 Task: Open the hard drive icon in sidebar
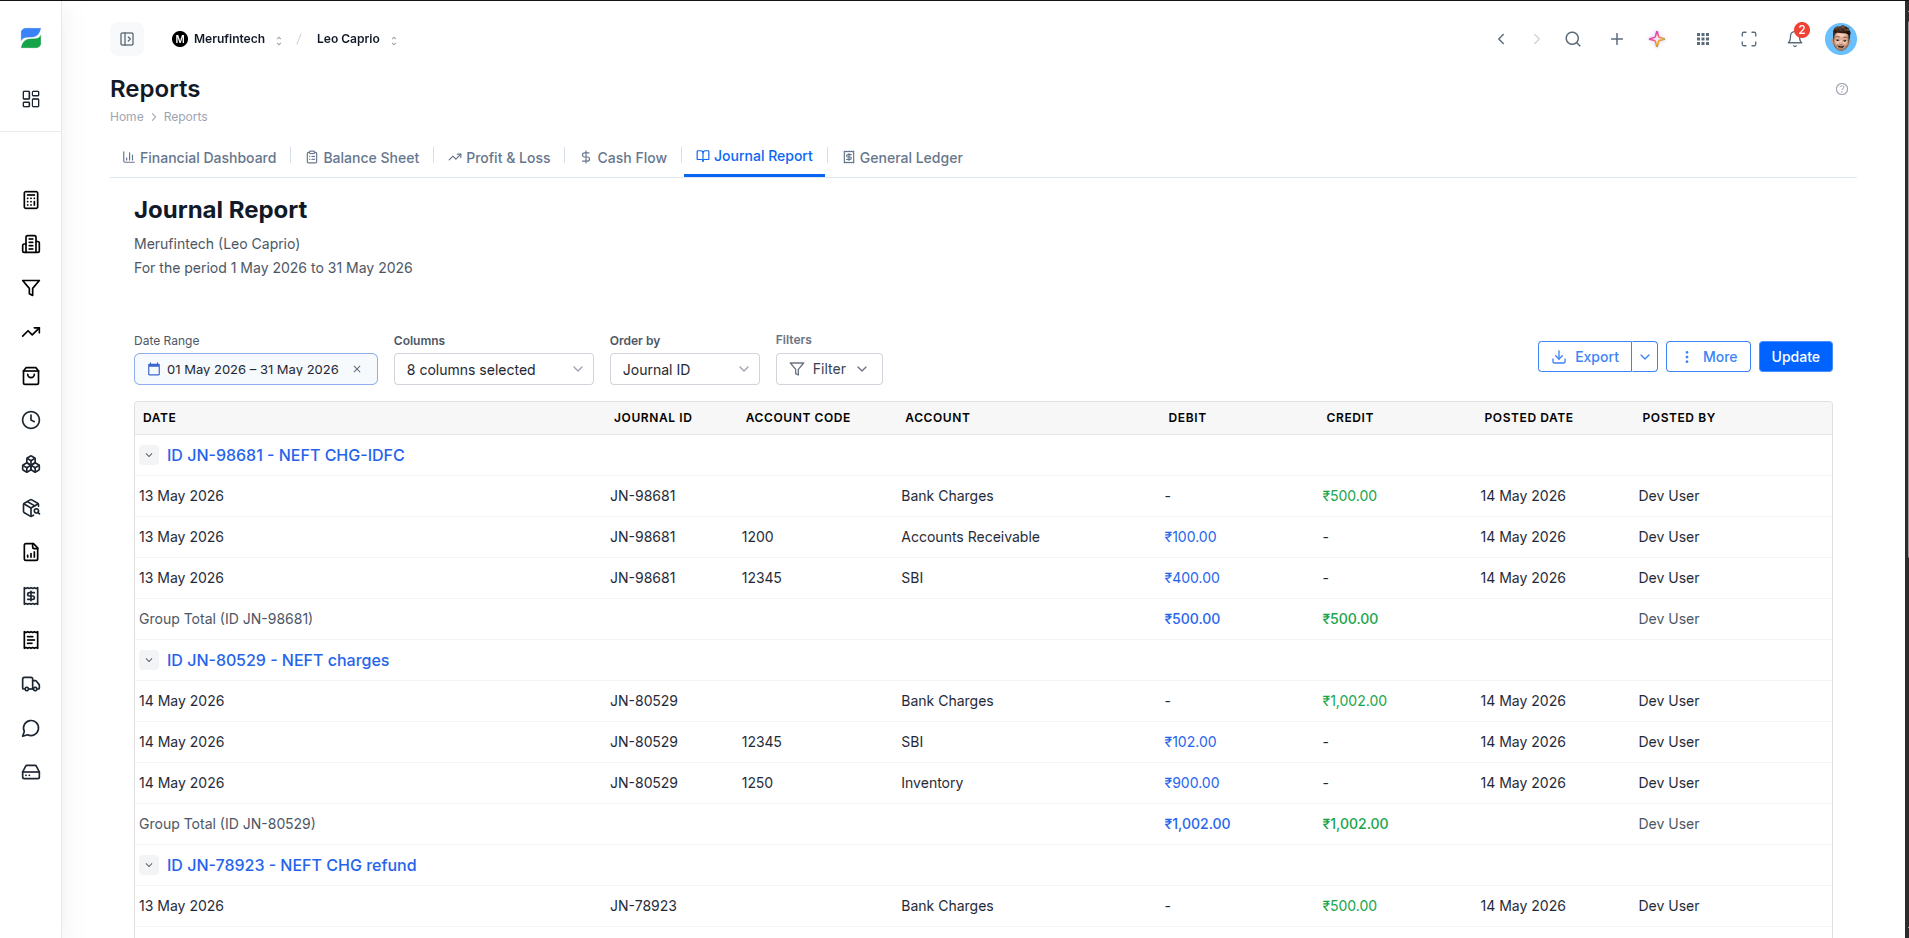click(31, 772)
